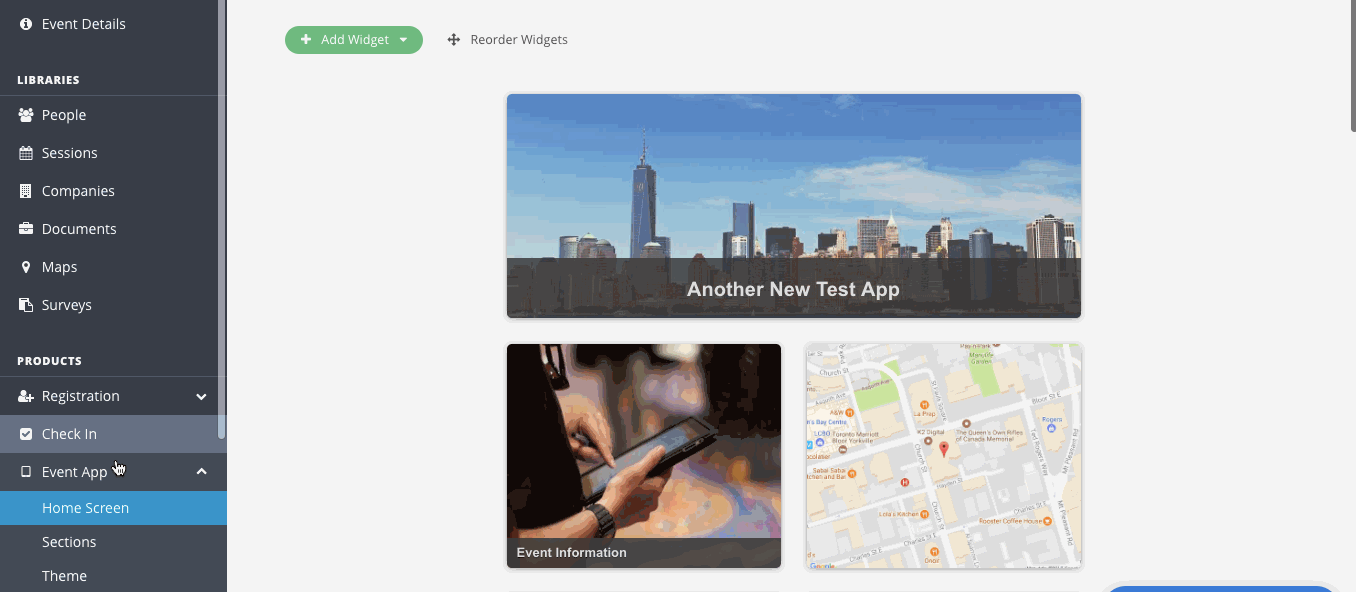Open the Check In product
Screen dimensions: 1356x592
pyautogui.click(x=113, y=434)
